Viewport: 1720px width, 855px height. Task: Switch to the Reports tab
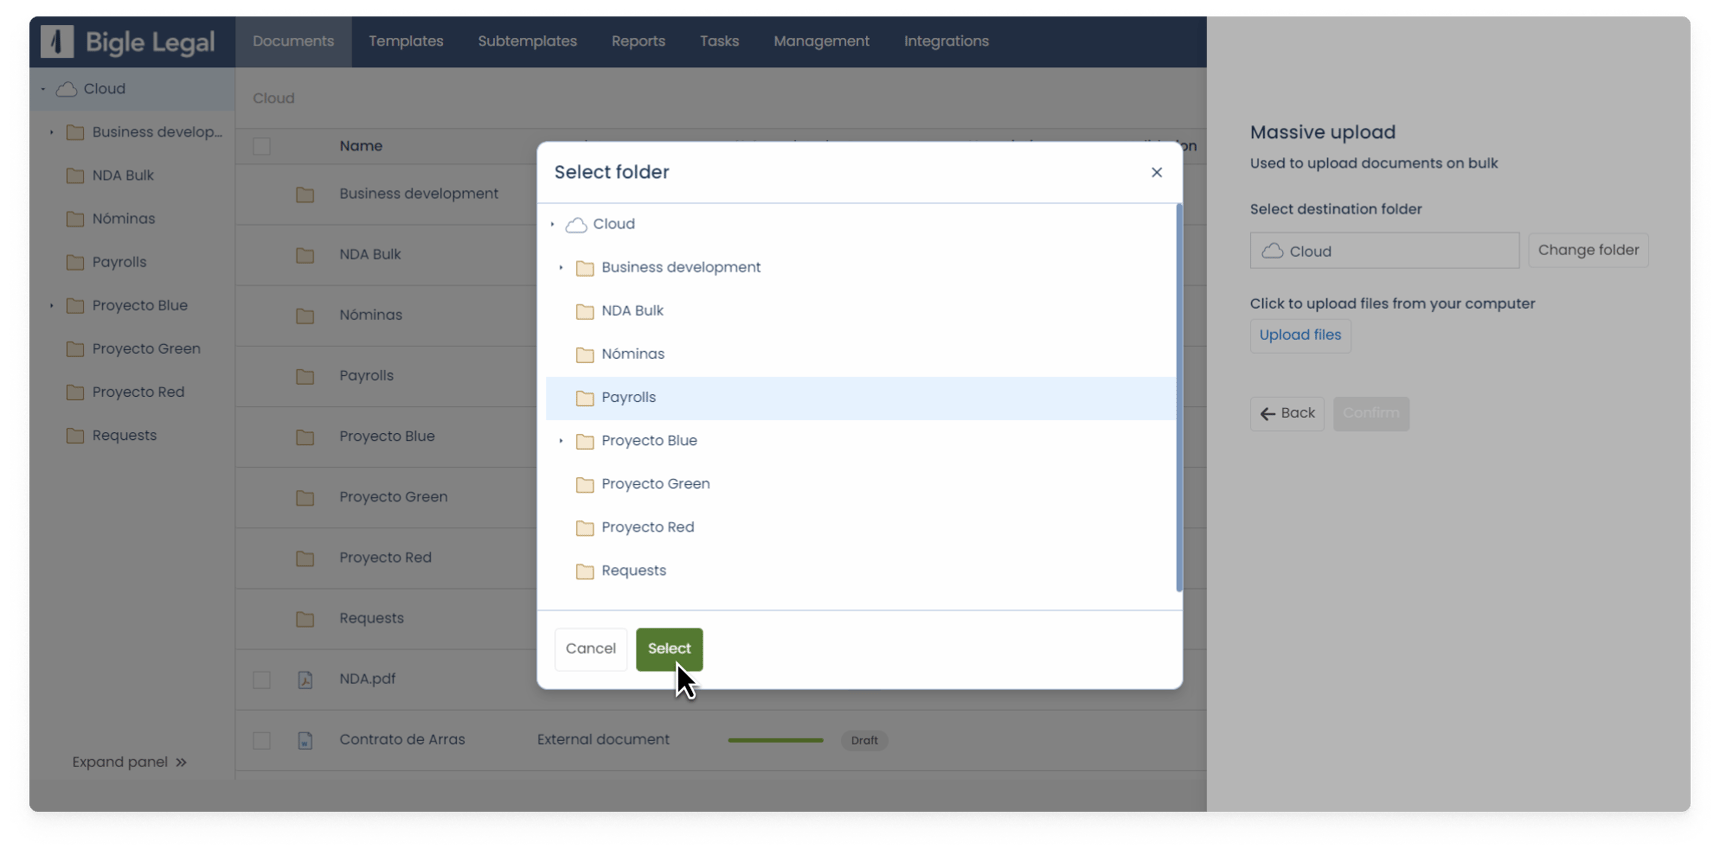pyautogui.click(x=638, y=41)
